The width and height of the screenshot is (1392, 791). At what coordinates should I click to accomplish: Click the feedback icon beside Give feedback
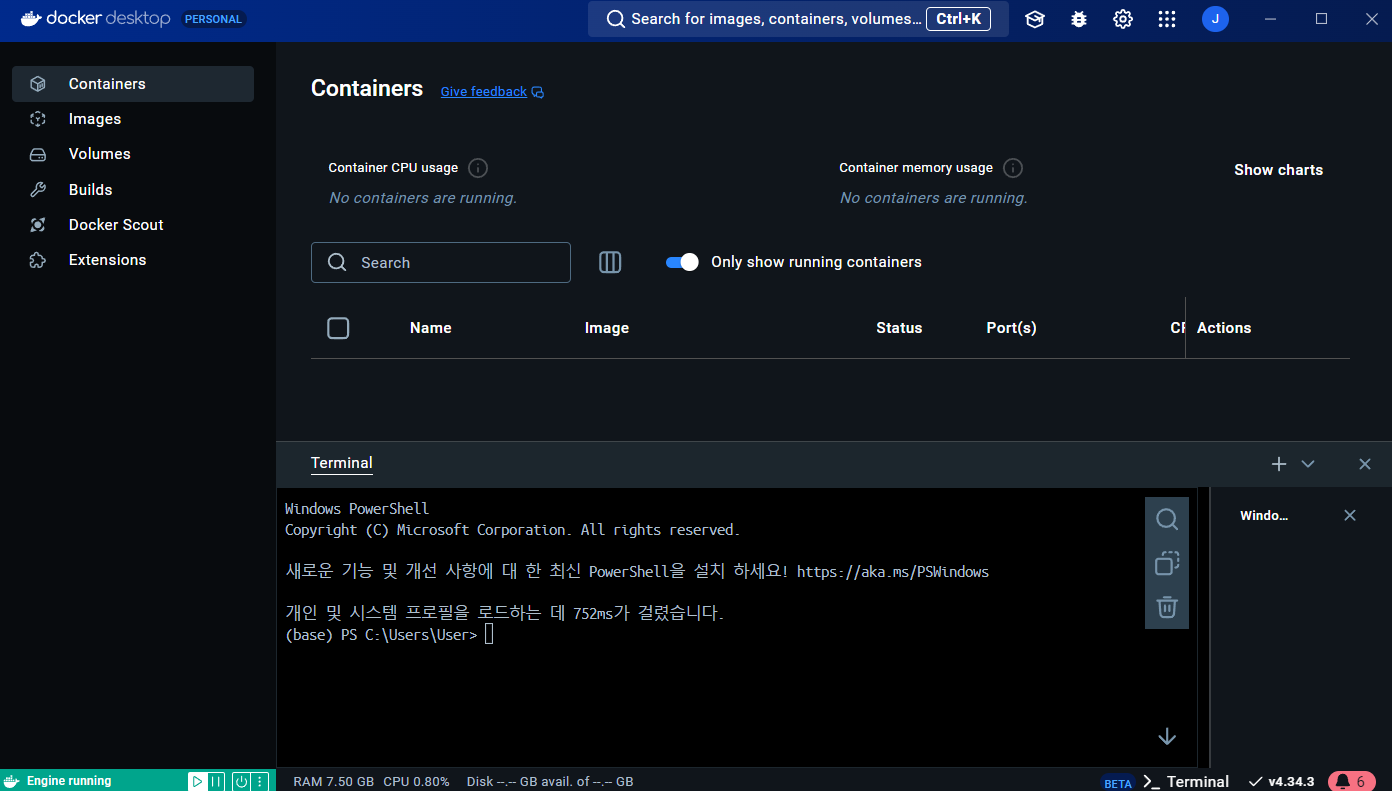pos(538,92)
